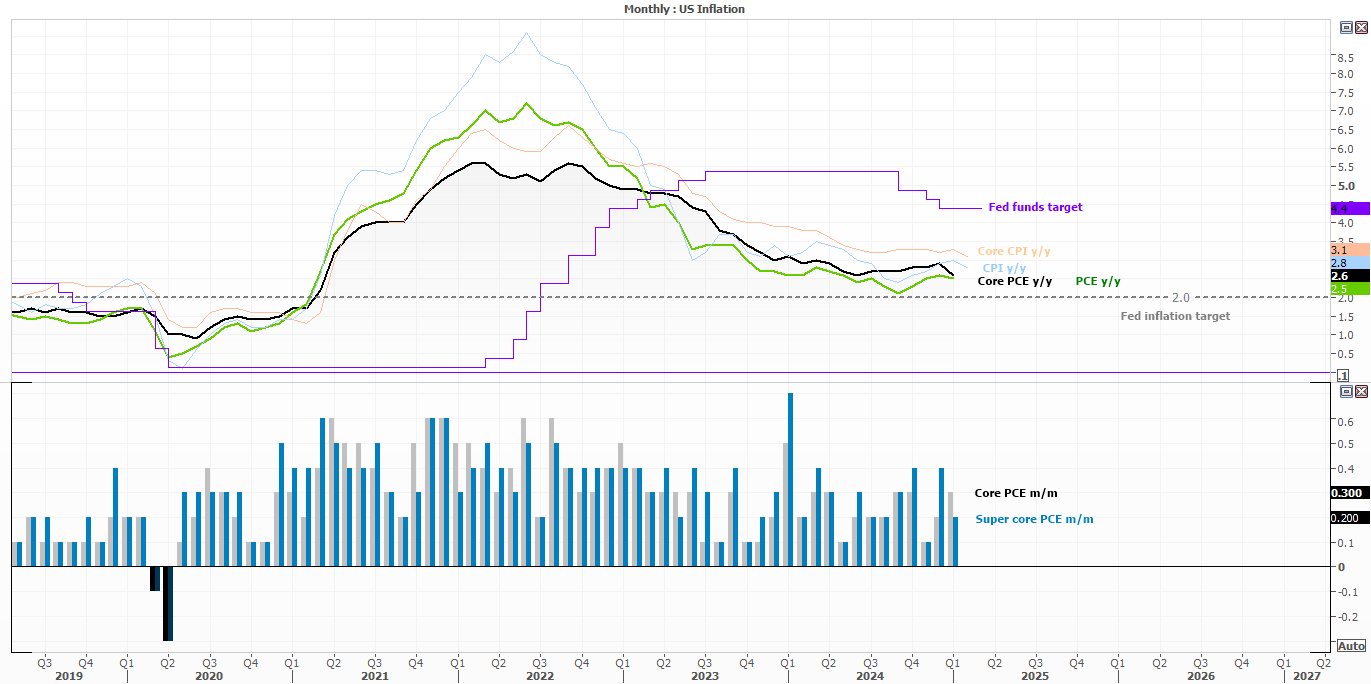Close the upper inflation chart pane
1371x684 pixels.
pyautogui.click(x=1361, y=28)
